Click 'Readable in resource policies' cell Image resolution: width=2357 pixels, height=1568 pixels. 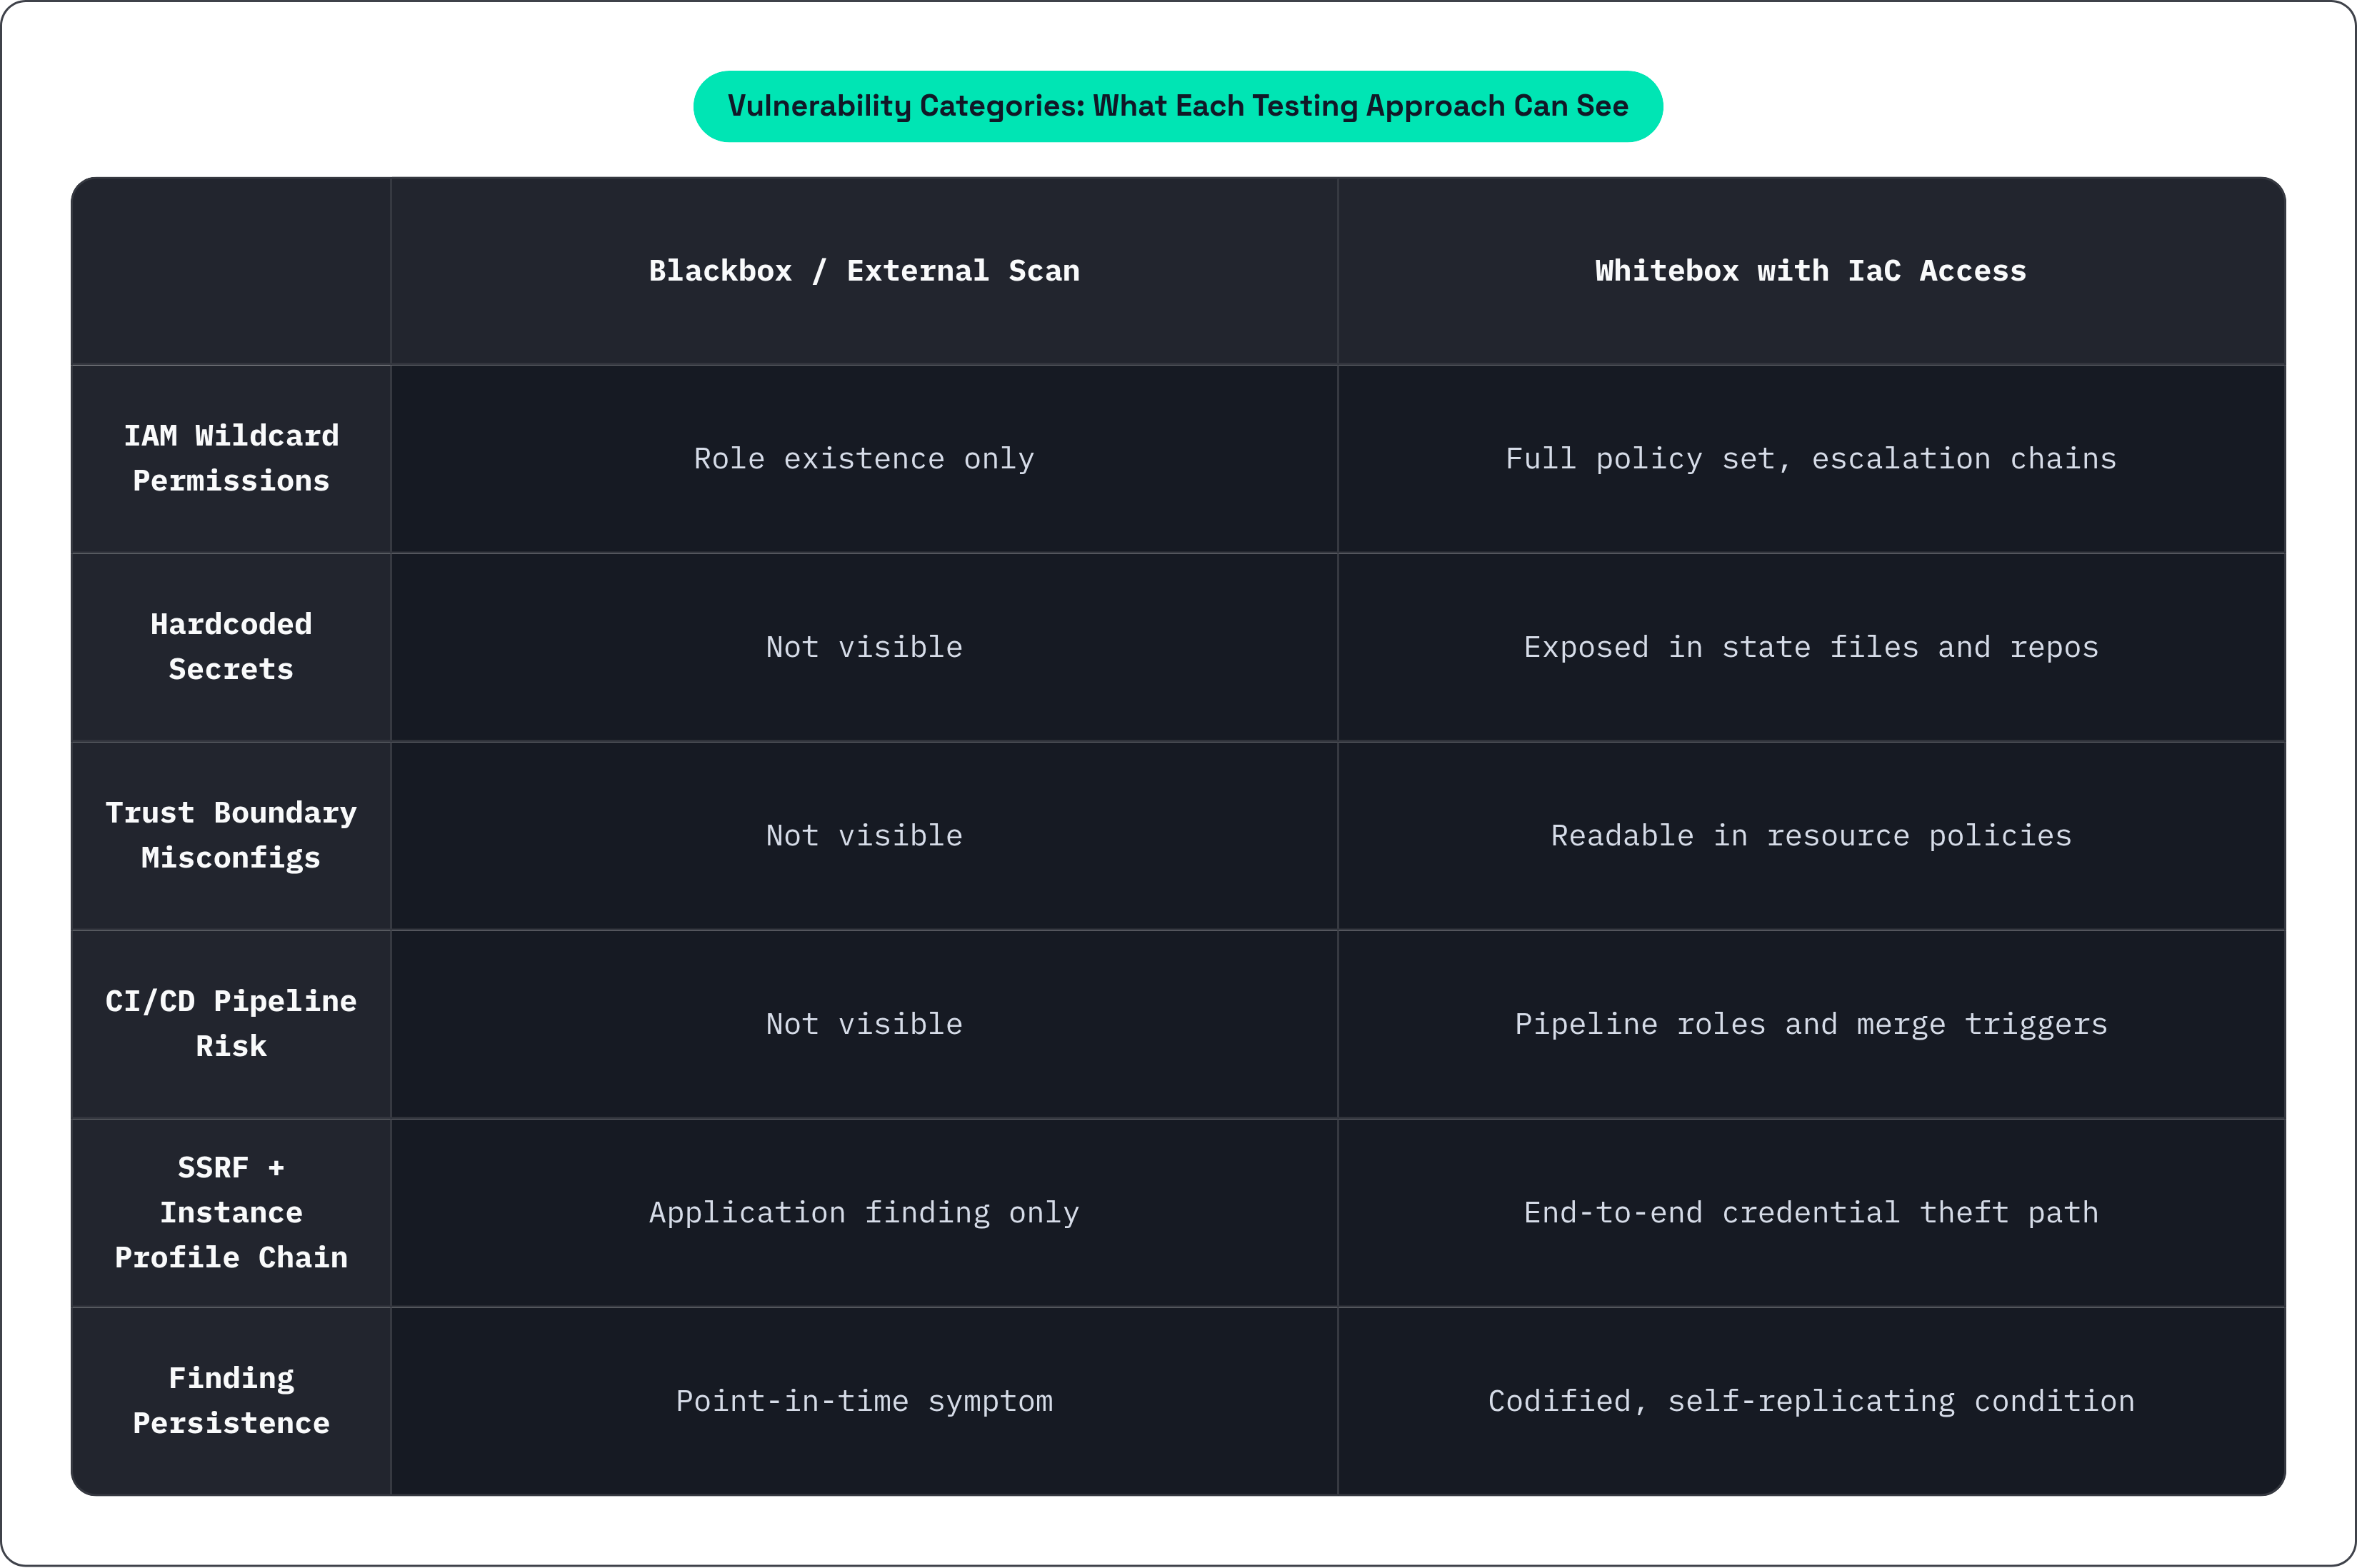coord(1810,836)
